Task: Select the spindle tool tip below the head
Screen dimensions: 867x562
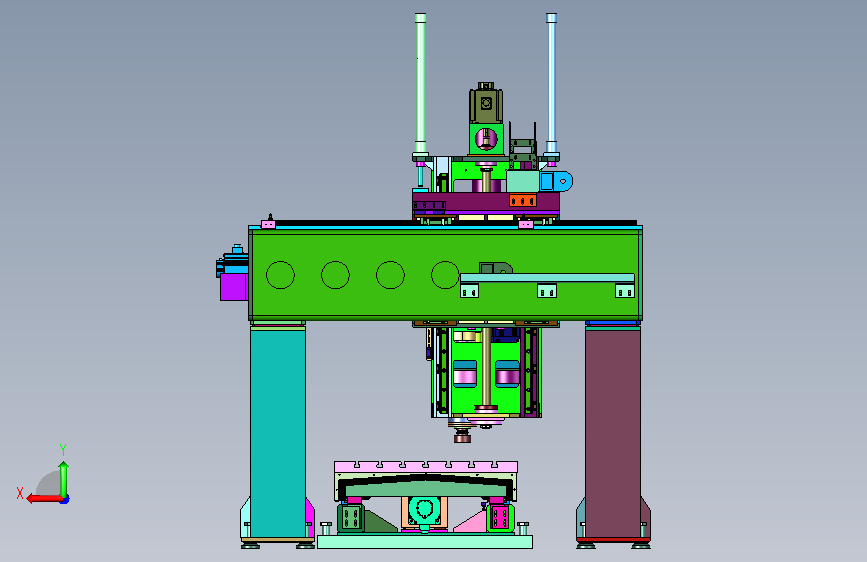Action: [x=462, y=437]
